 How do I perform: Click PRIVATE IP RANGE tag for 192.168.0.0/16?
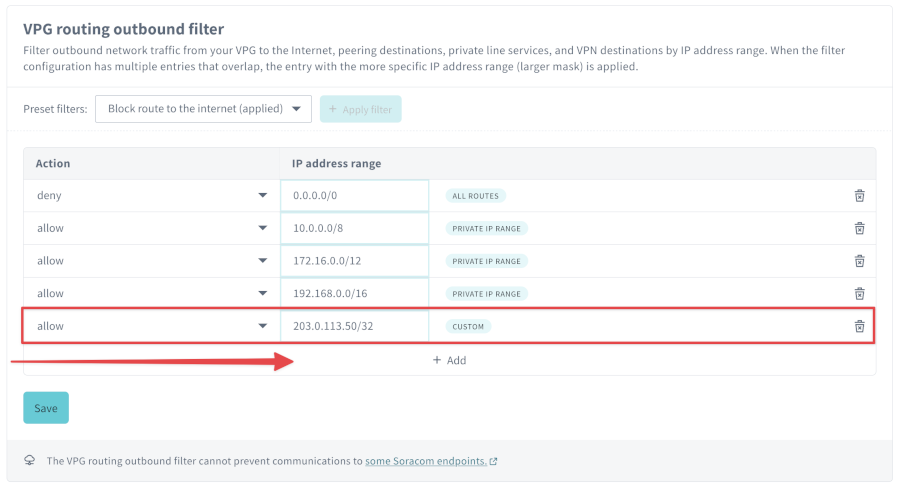486,294
